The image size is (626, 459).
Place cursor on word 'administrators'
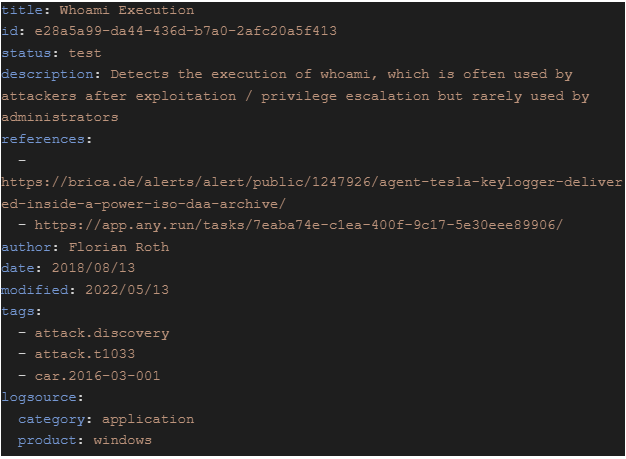pos(60,117)
